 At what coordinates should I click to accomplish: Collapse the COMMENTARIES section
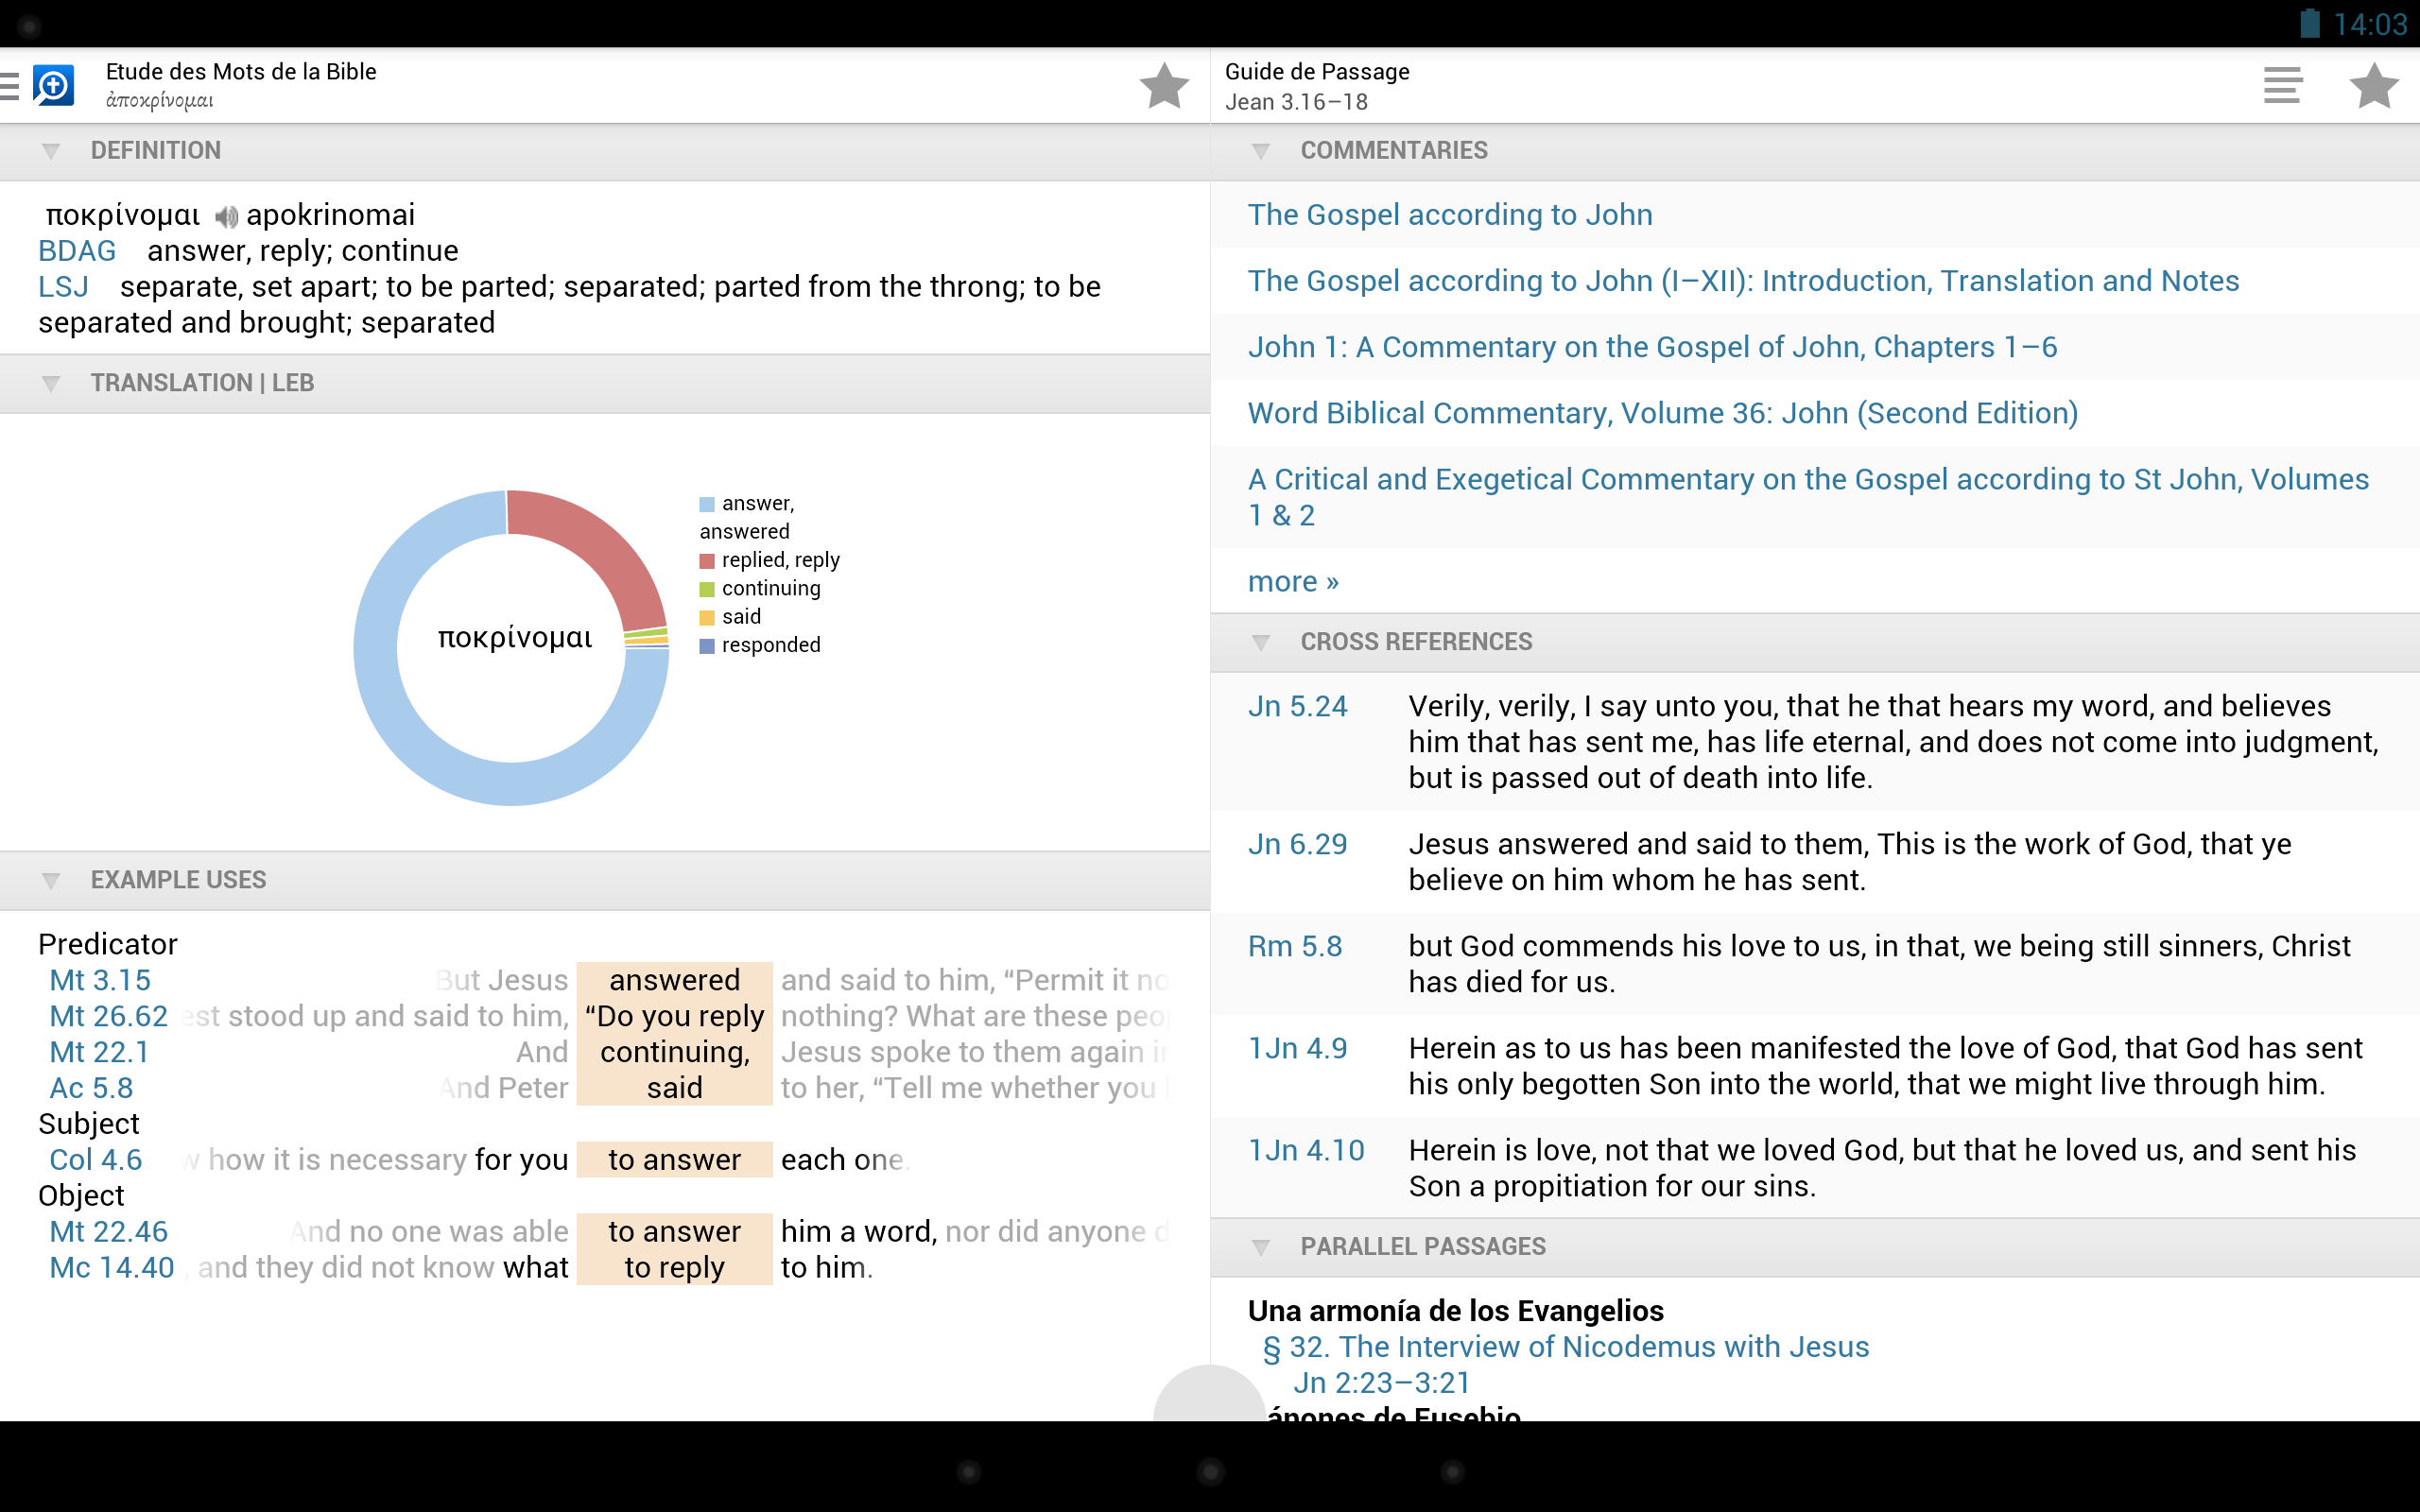click(1261, 151)
